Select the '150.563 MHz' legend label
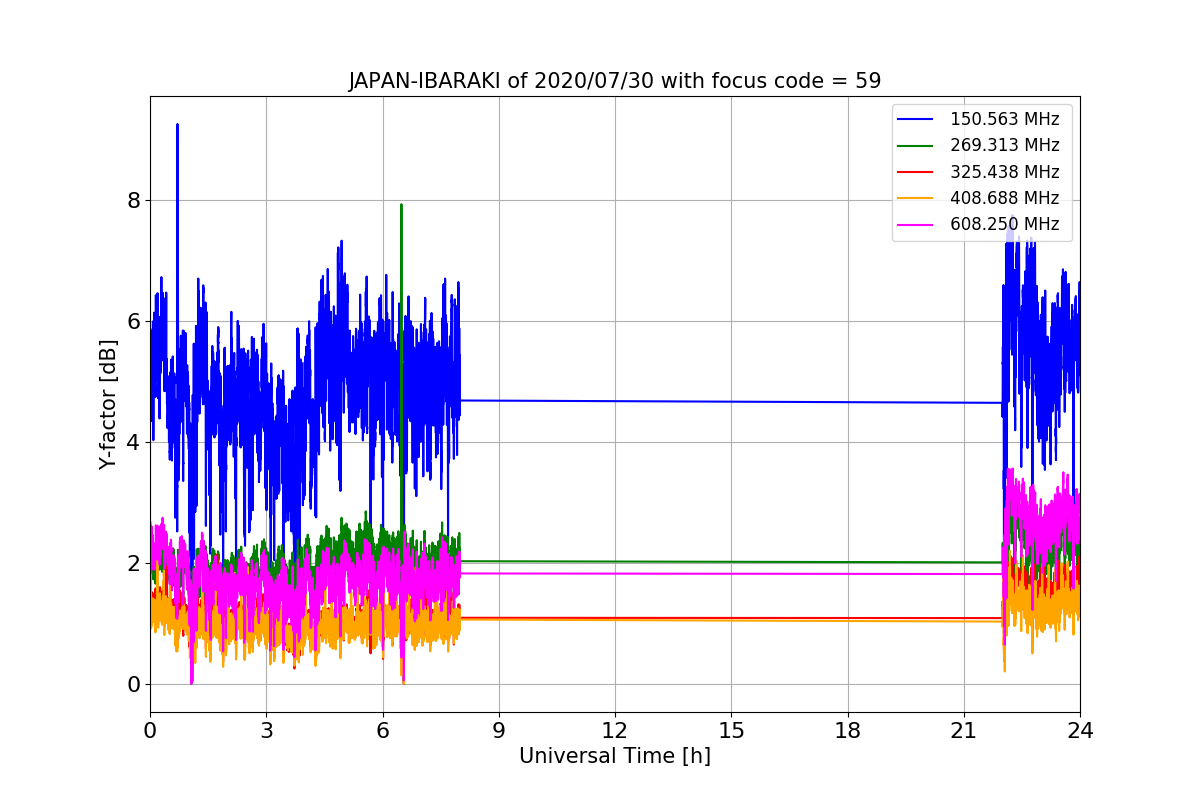1200x800 pixels. pos(1004,119)
